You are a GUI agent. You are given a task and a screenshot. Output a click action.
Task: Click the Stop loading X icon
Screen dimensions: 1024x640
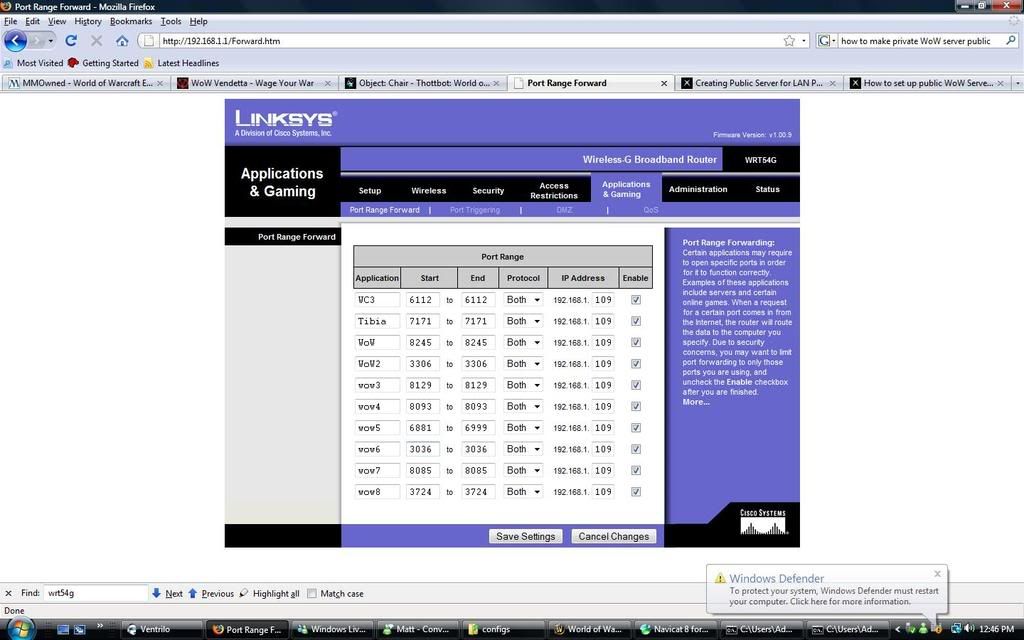pyautogui.click(x=97, y=40)
